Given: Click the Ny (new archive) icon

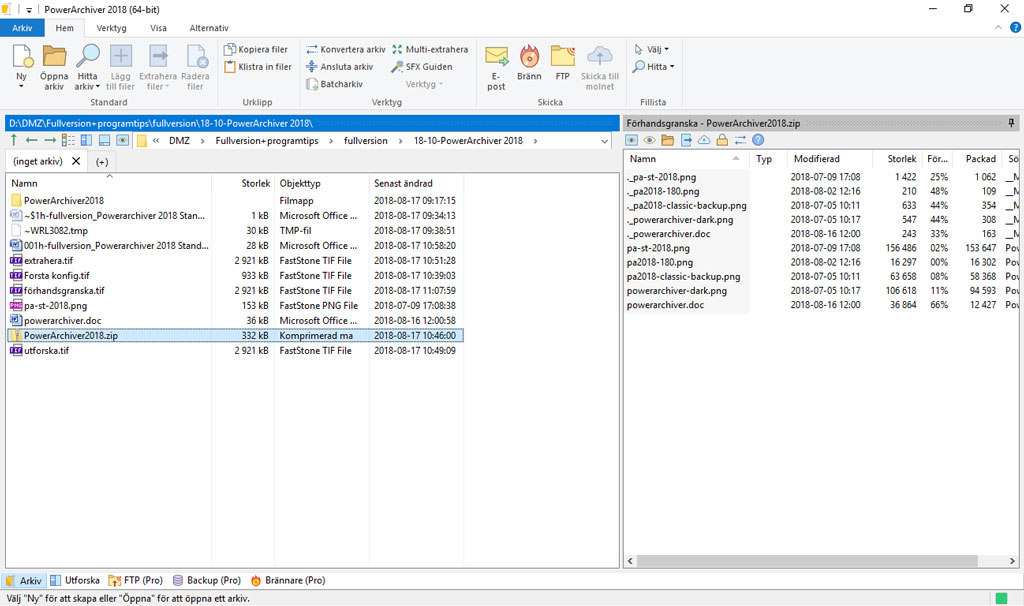Looking at the screenshot, I should tap(22, 57).
